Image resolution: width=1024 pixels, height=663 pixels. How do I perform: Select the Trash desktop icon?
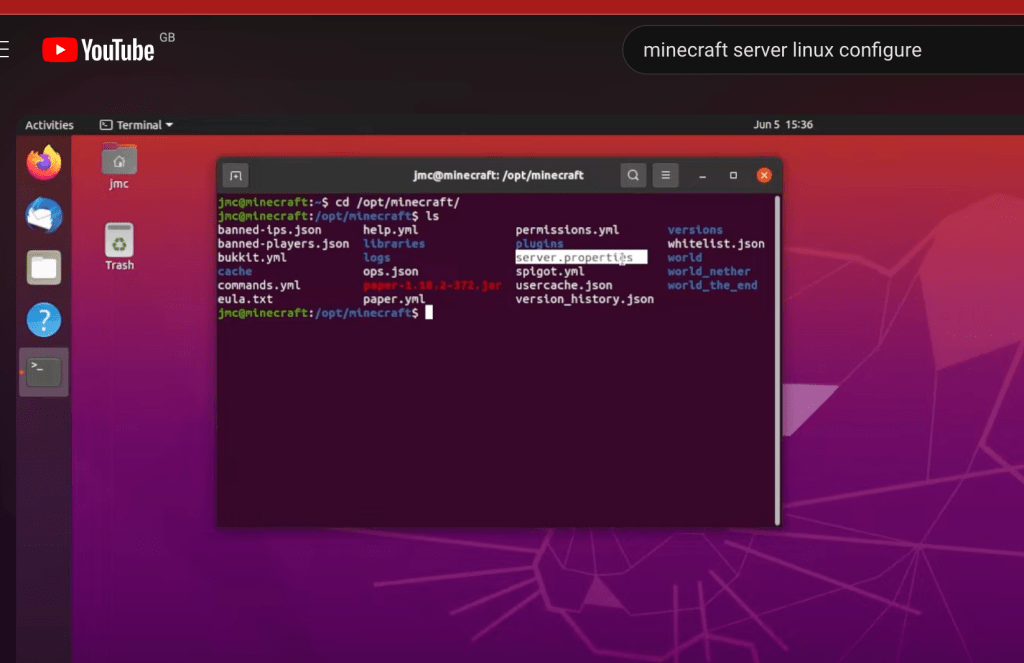(x=119, y=247)
